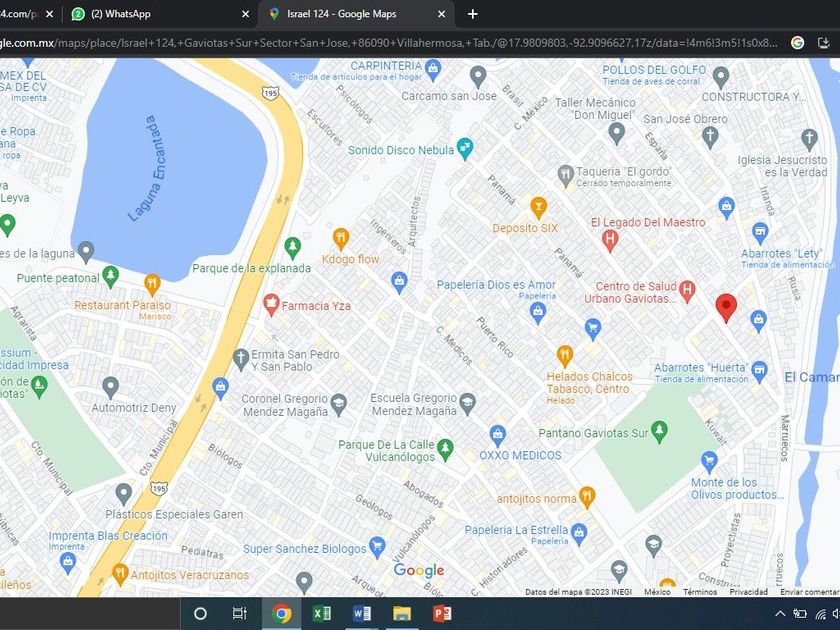The height and width of the screenshot is (630, 840).
Task: Open PowerPoint from the taskbar
Action: [x=442, y=613]
